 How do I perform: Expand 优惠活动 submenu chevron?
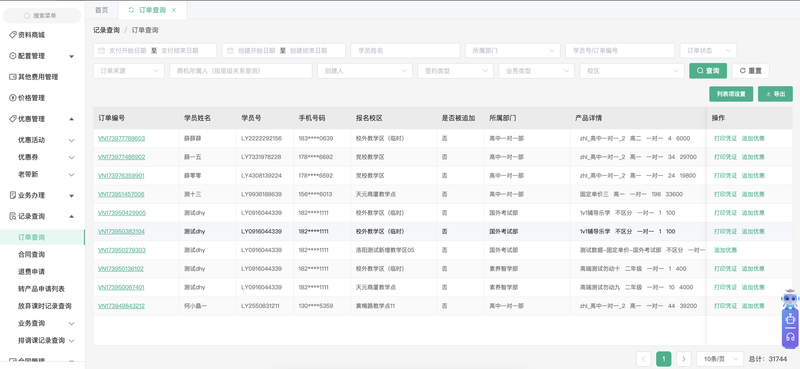71,140
